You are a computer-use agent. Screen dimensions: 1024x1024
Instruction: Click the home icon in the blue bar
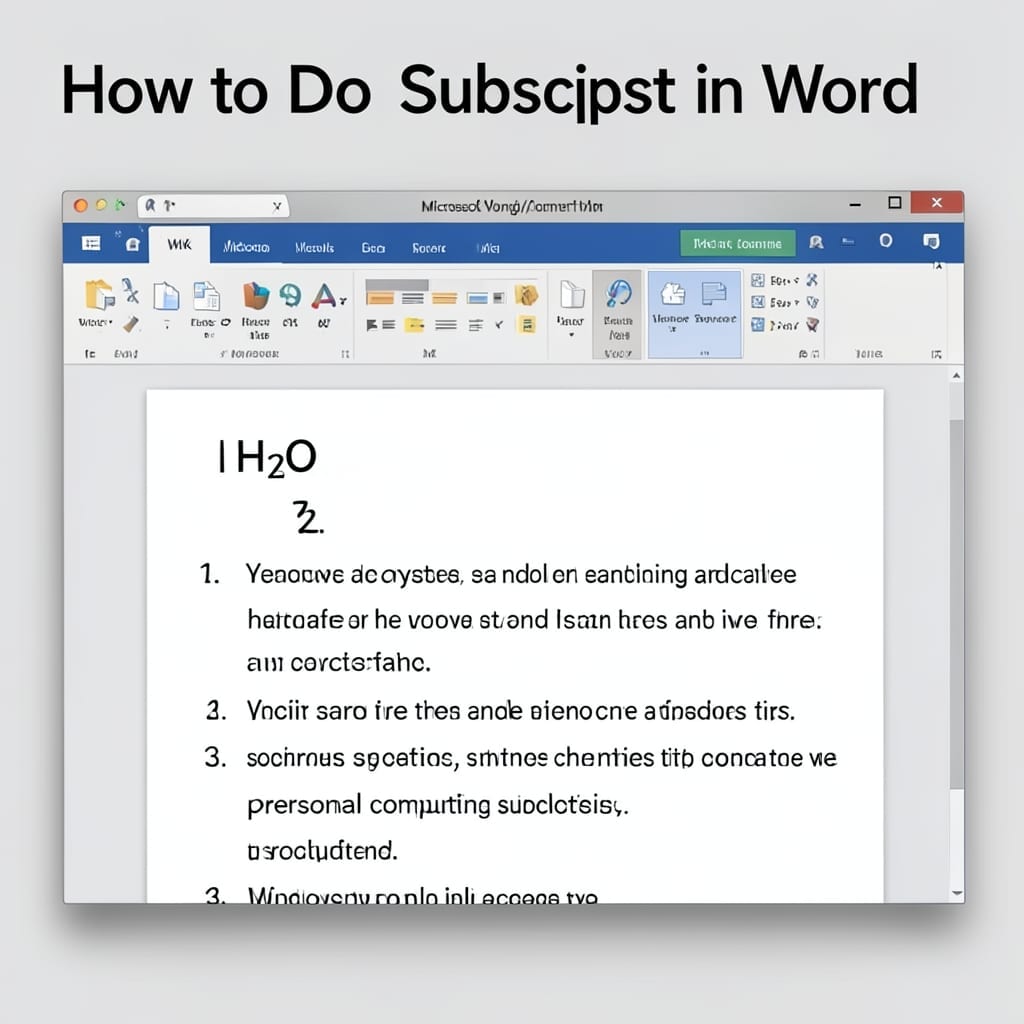point(133,244)
